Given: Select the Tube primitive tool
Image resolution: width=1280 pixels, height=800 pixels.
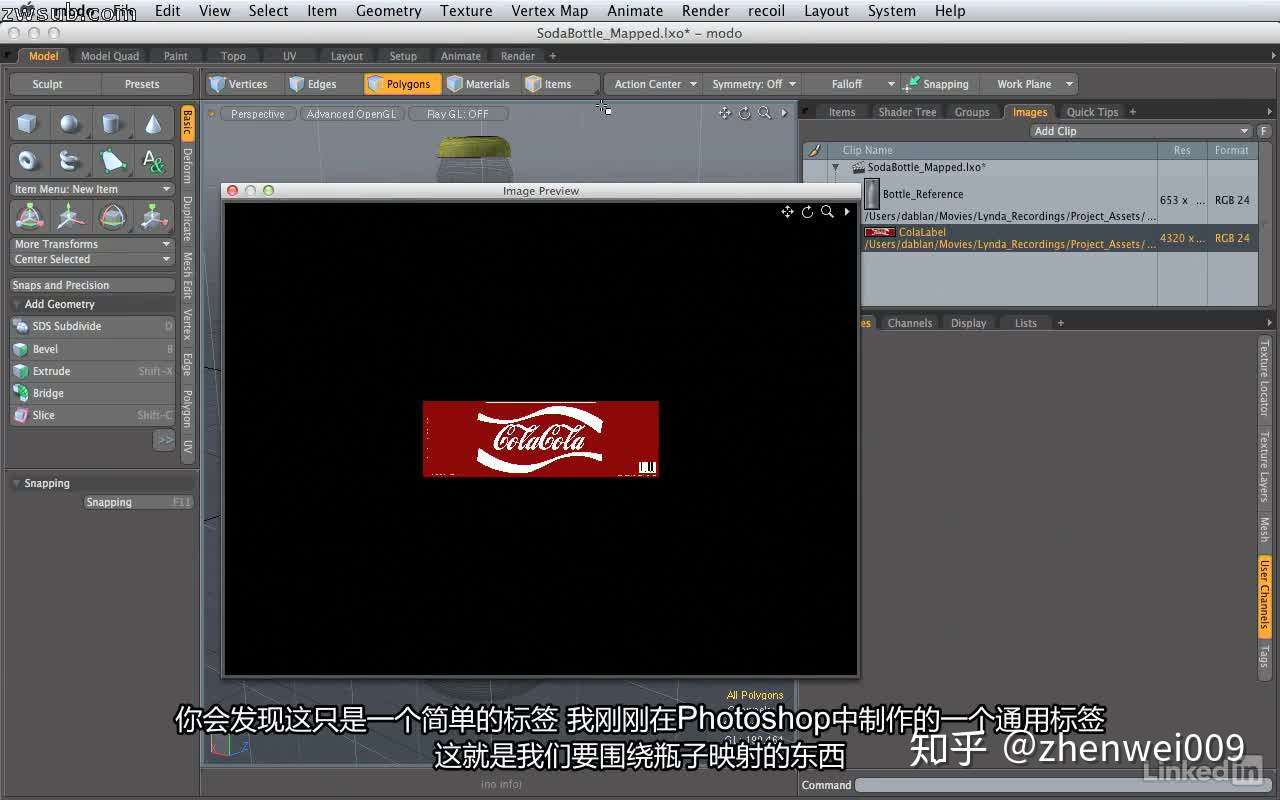Looking at the screenshot, I should (70, 160).
